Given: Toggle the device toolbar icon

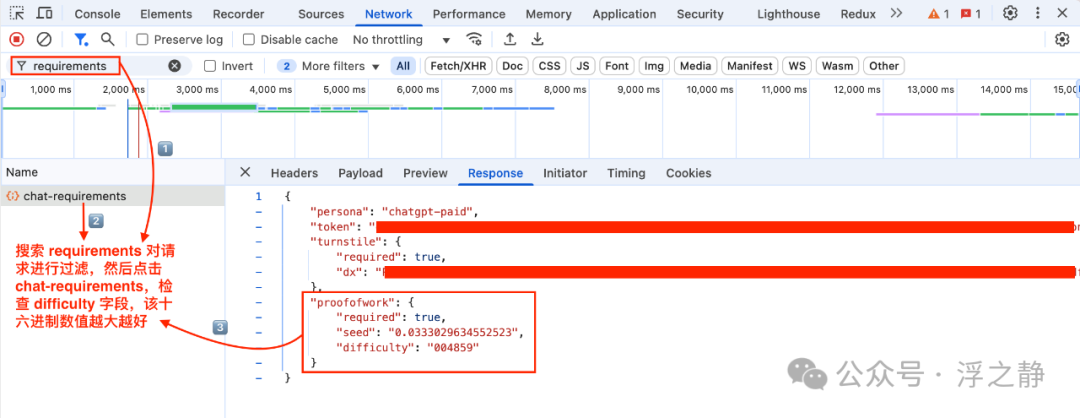Looking at the screenshot, I should click(x=45, y=14).
